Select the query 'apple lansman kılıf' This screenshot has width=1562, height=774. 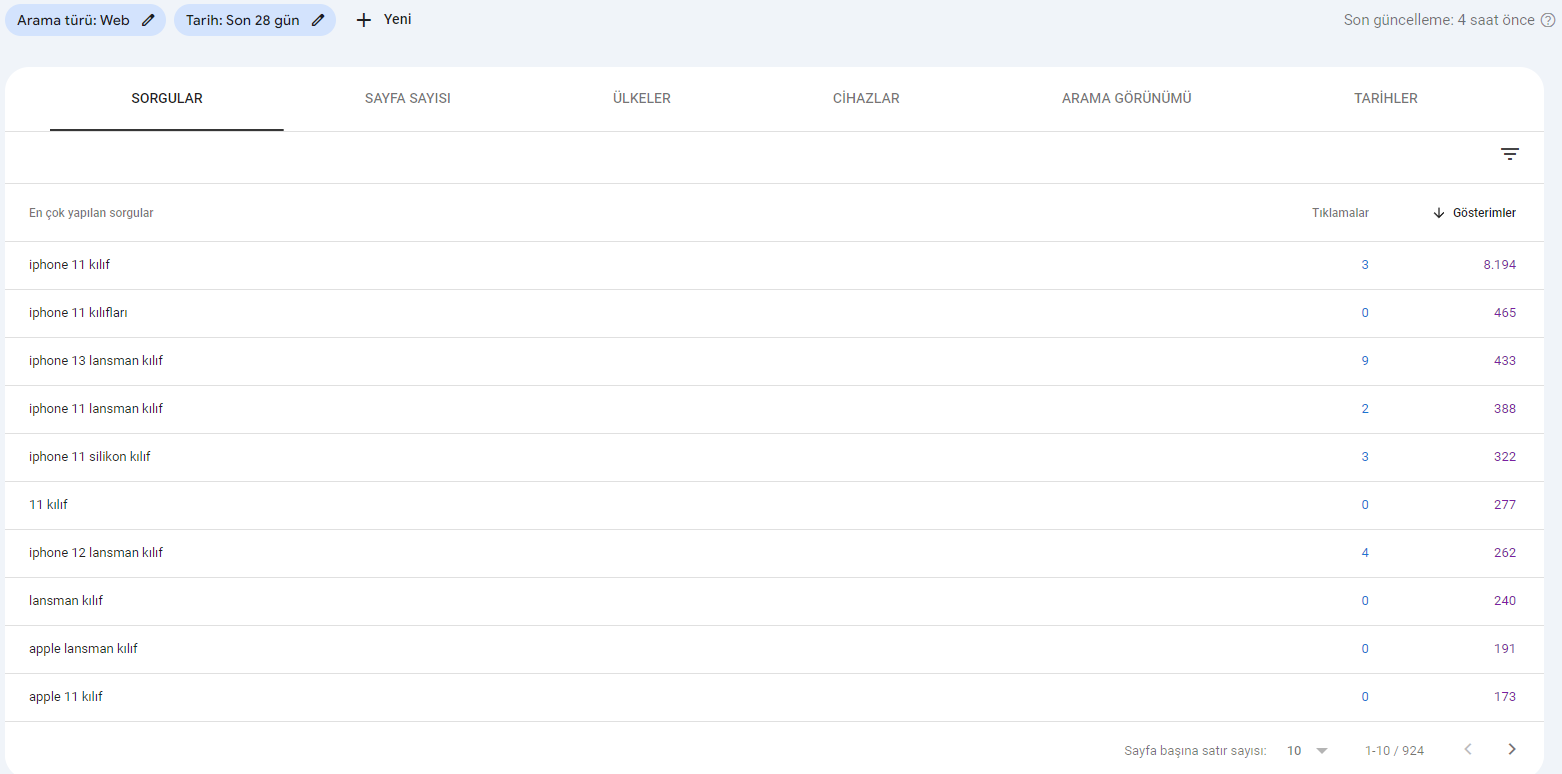tap(83, 649)
